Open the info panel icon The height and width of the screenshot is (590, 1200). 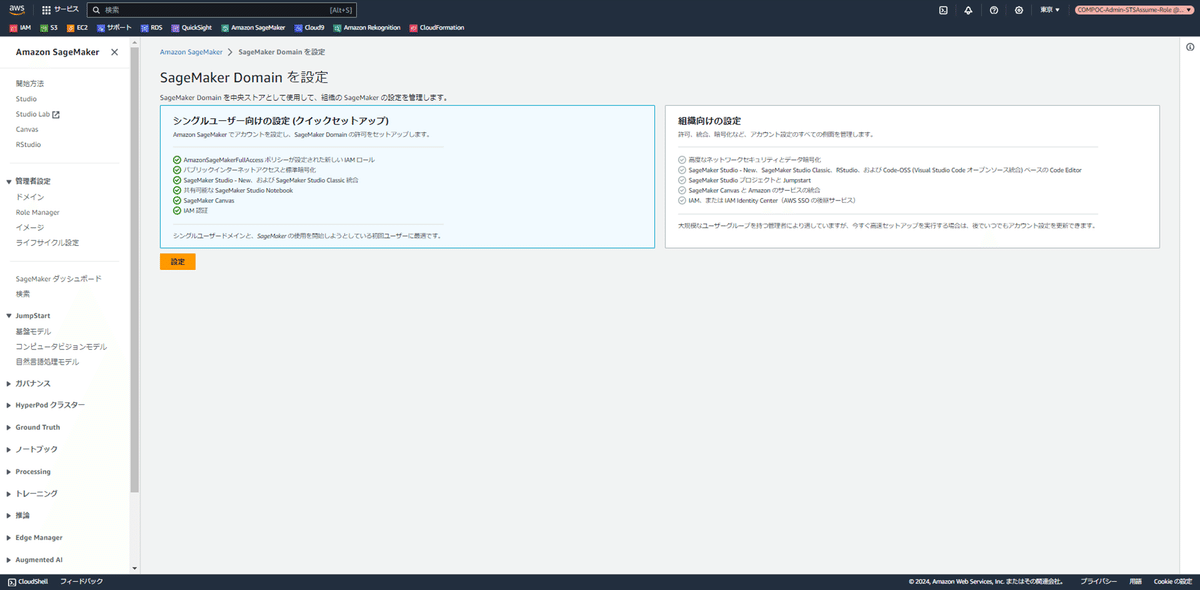(x=1189, y=47)
